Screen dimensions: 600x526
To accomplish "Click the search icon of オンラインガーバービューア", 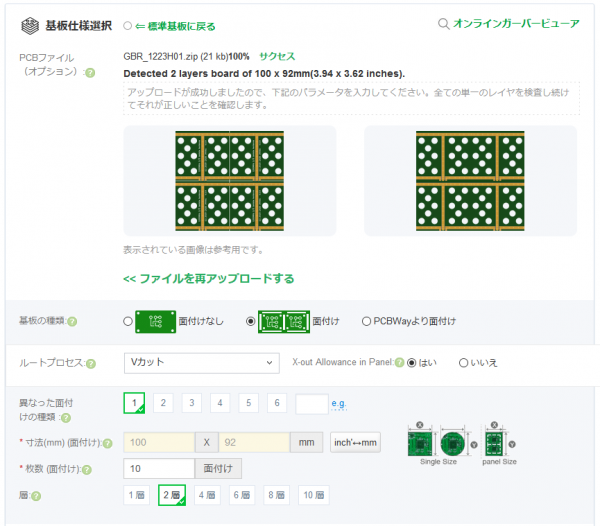I will click(444, 24).
